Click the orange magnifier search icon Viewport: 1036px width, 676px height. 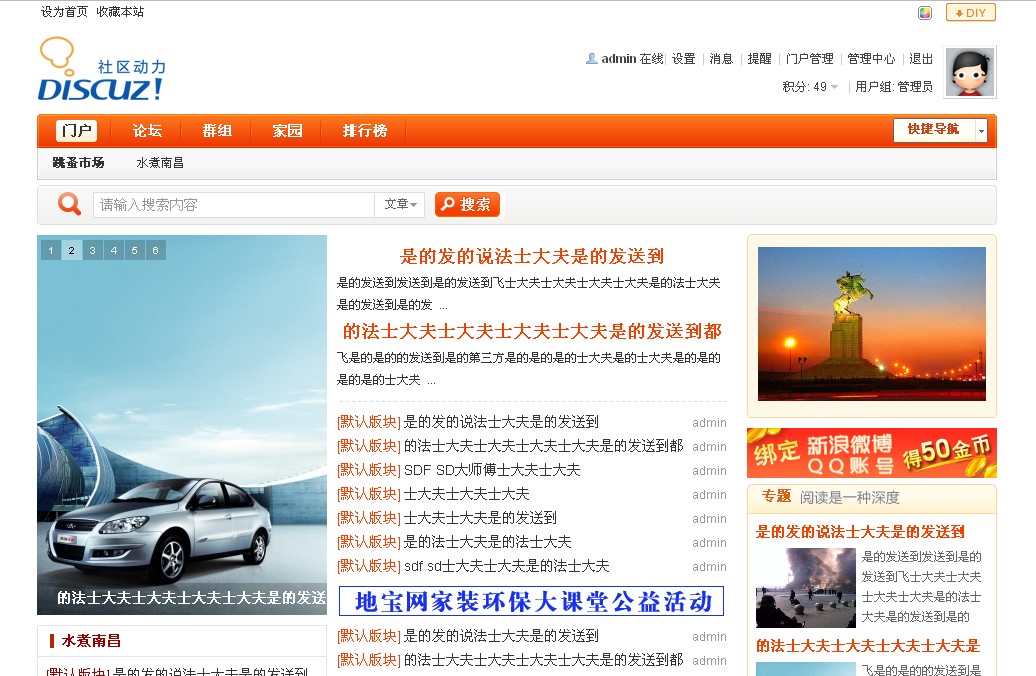point(69,204)
